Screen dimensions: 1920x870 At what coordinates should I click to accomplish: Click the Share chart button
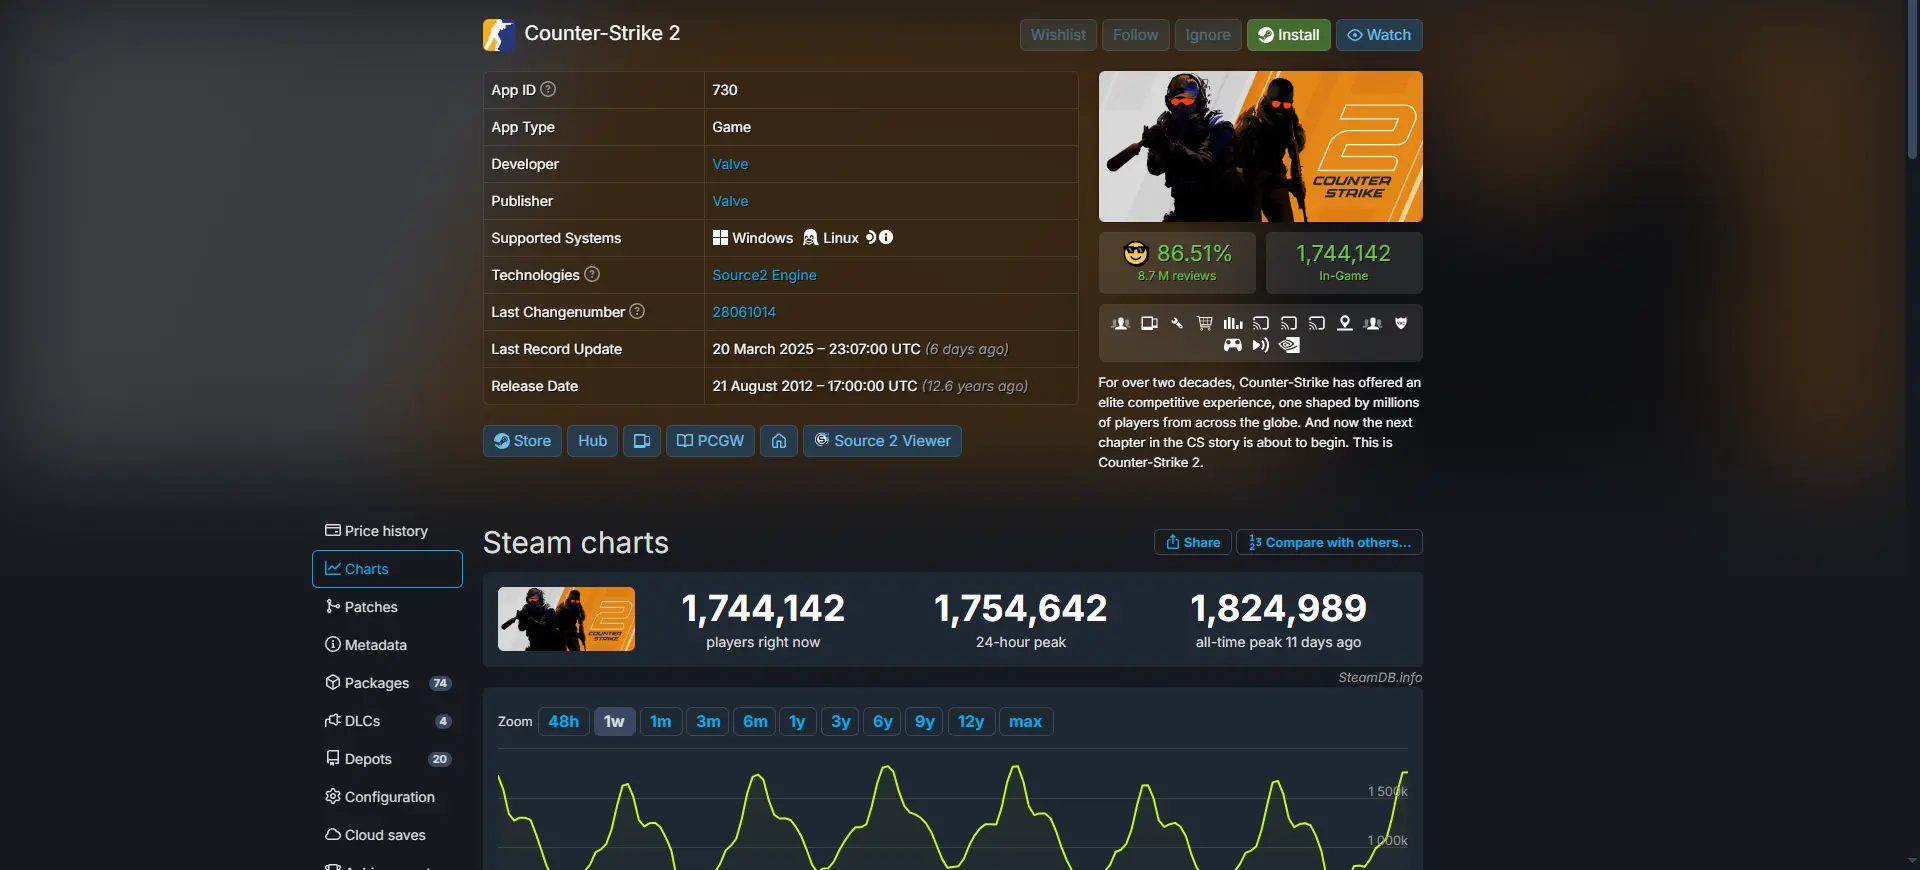(x=1193, y=542)
